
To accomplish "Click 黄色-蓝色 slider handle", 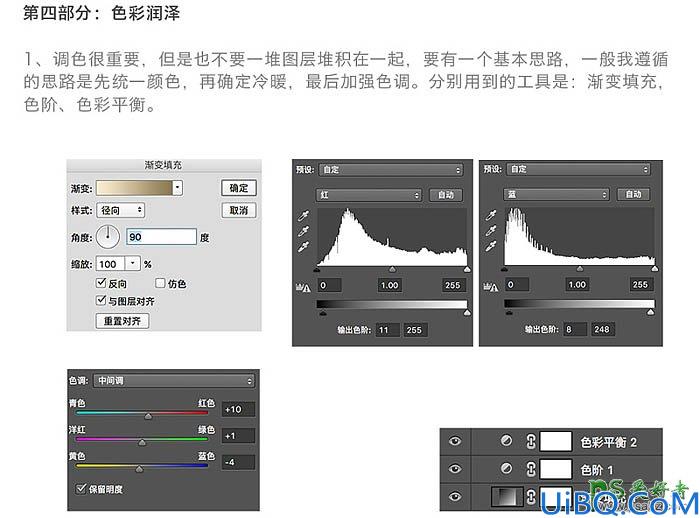I will point(139,469).
